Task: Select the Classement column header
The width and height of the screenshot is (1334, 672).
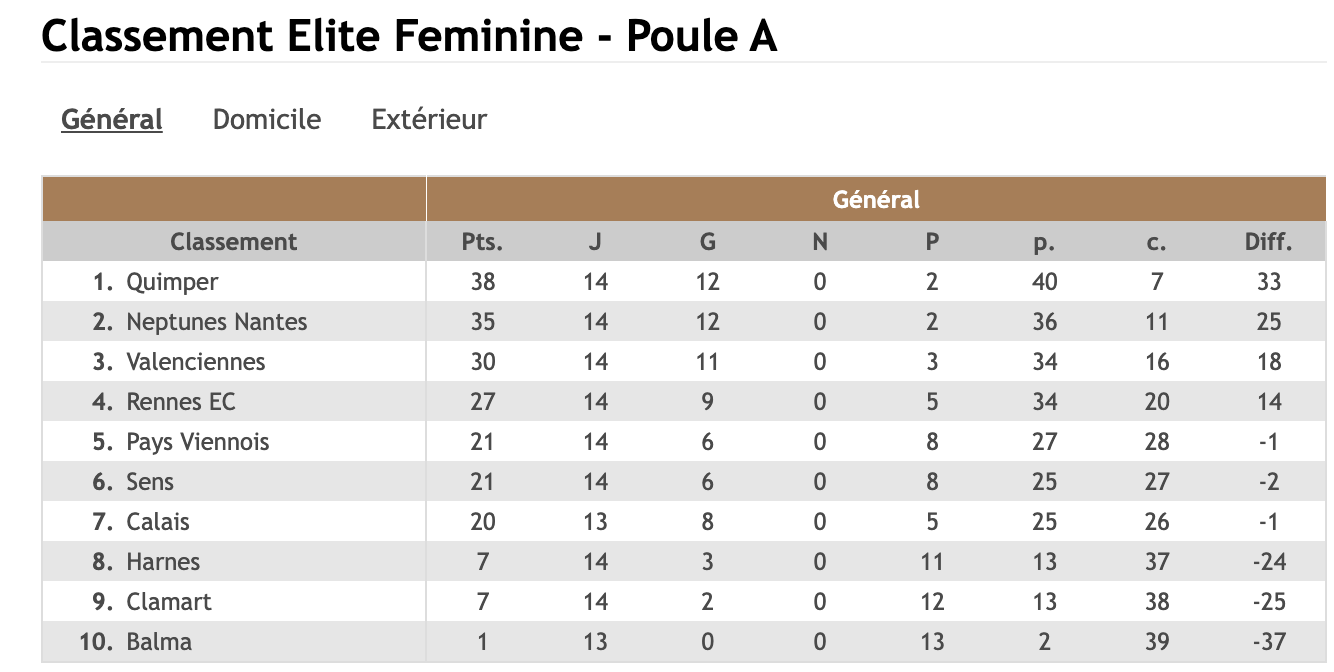Action: click(x=233, y=242)
